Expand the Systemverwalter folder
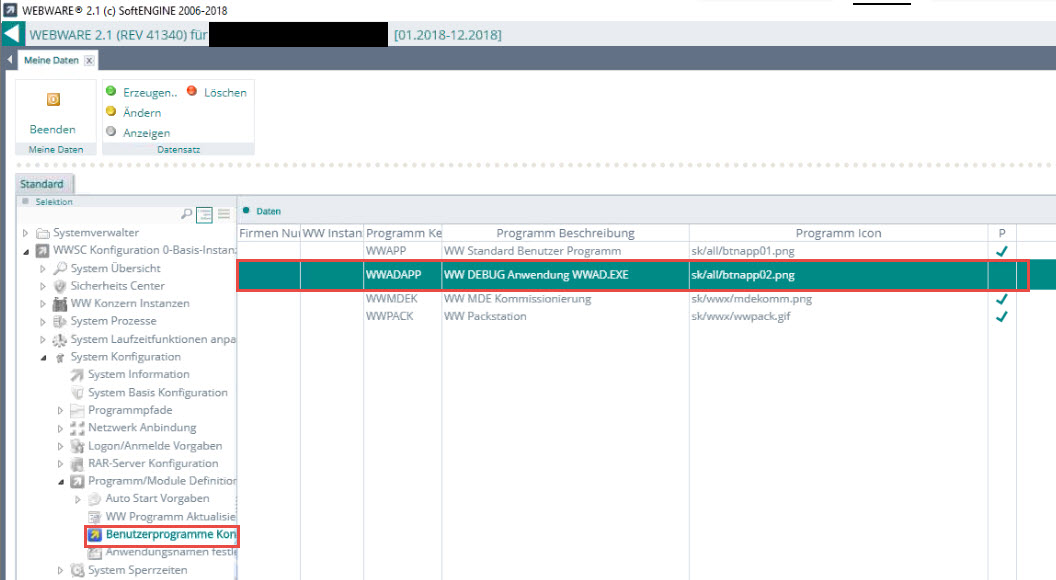Screen dimensions: 1056x580 (26, 233)
